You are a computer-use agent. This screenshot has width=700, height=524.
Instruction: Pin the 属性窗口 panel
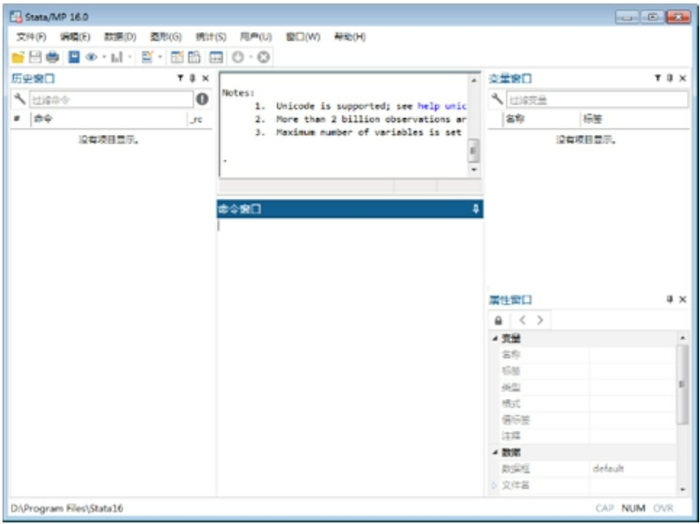(x=670, y=299)
